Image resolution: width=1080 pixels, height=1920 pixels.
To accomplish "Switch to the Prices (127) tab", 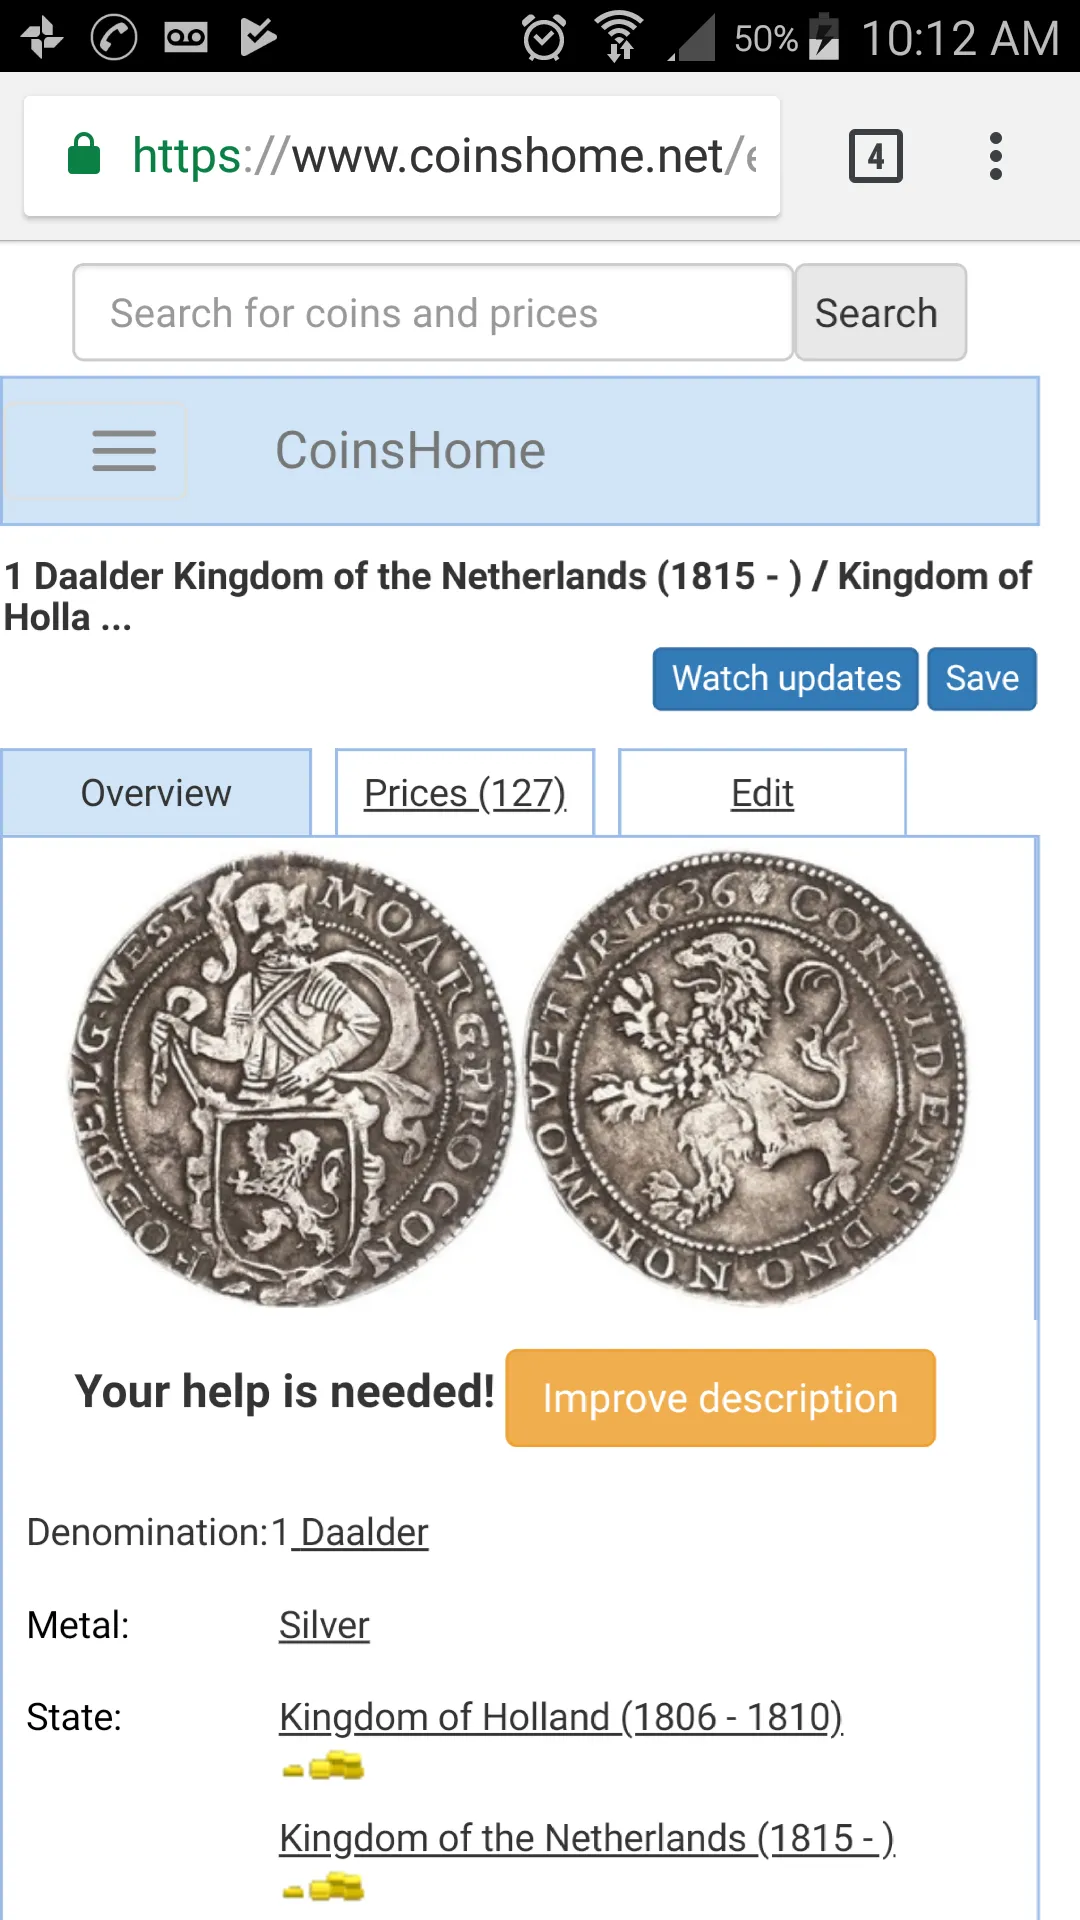I will click(465, 793).
